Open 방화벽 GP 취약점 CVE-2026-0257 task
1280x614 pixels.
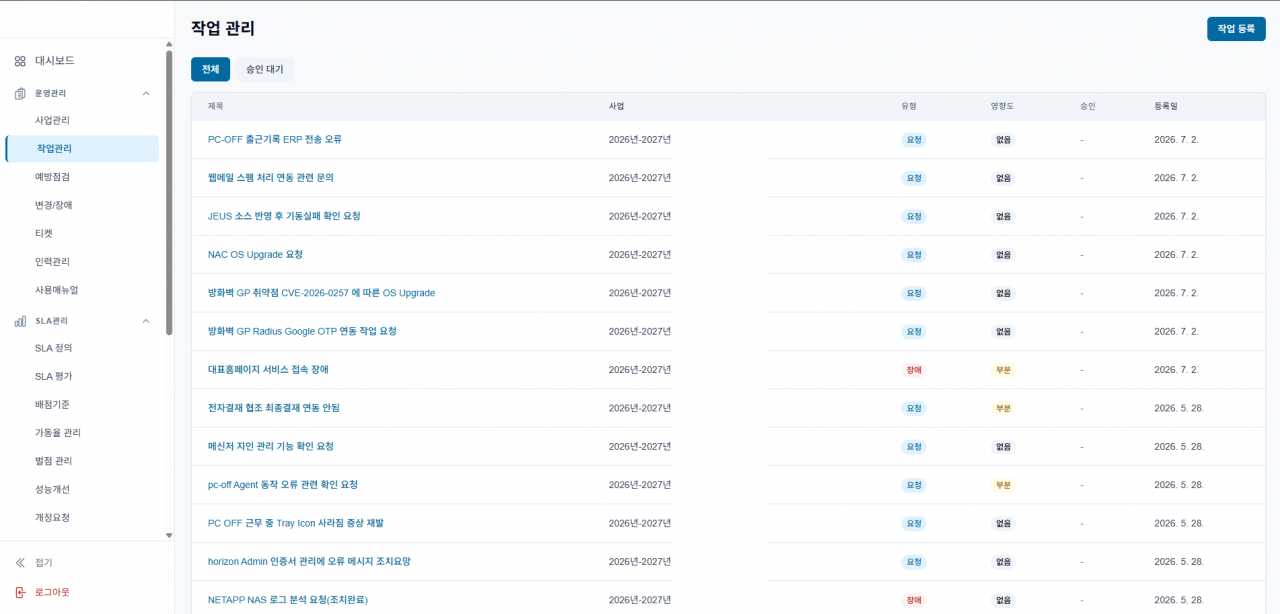[x=321, y=293]
